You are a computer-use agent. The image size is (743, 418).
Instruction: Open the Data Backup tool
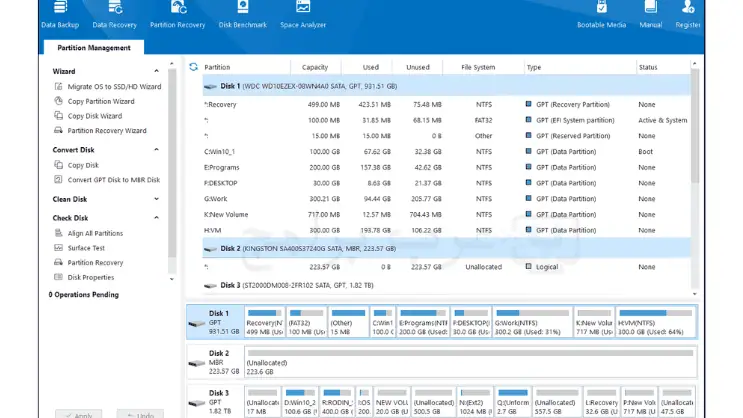click(x=60, y=15)
